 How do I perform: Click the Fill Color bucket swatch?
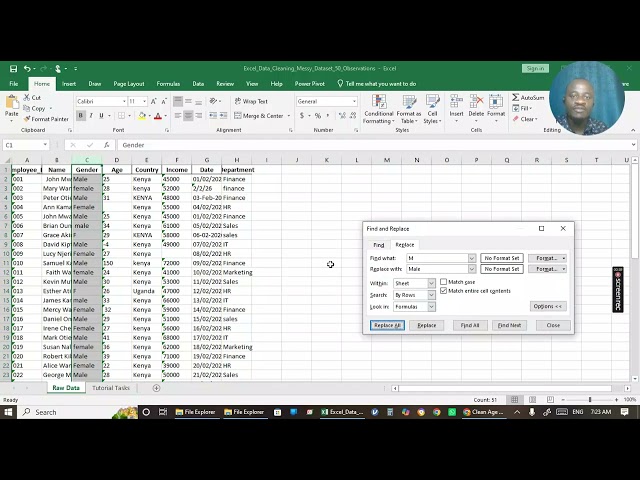pos(142,116)
